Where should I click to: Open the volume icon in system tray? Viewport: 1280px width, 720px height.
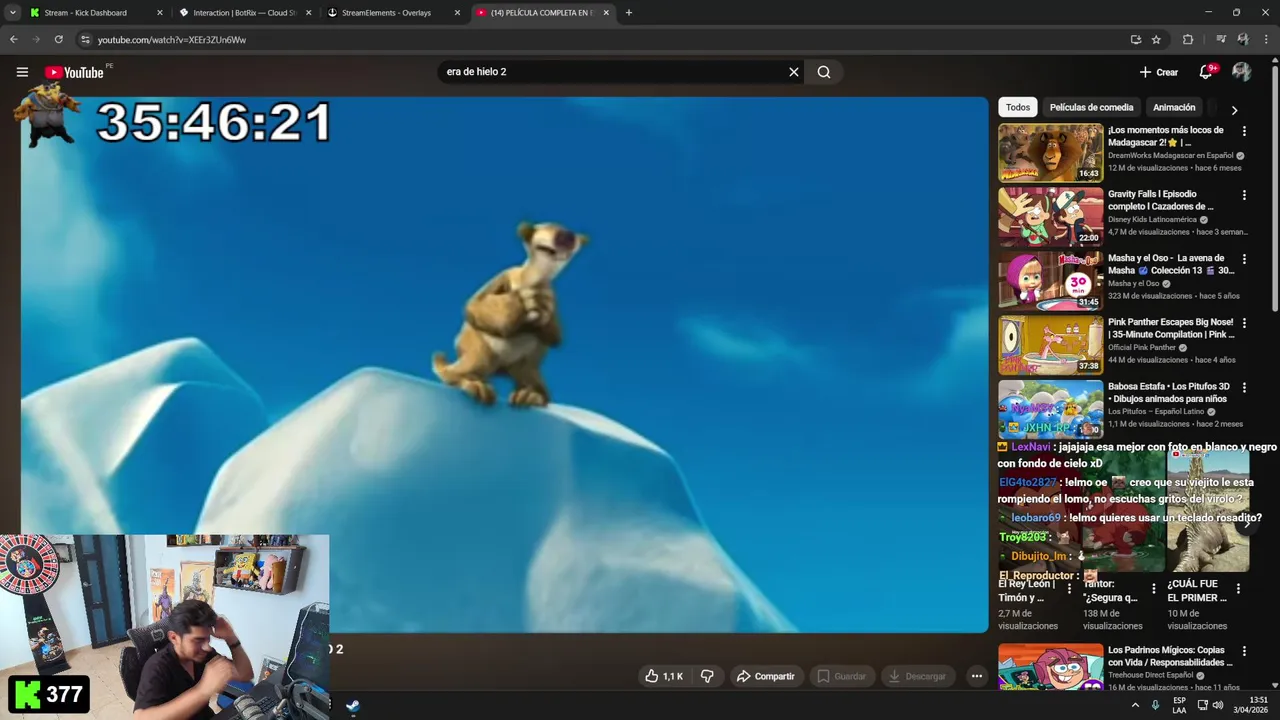1217,705
